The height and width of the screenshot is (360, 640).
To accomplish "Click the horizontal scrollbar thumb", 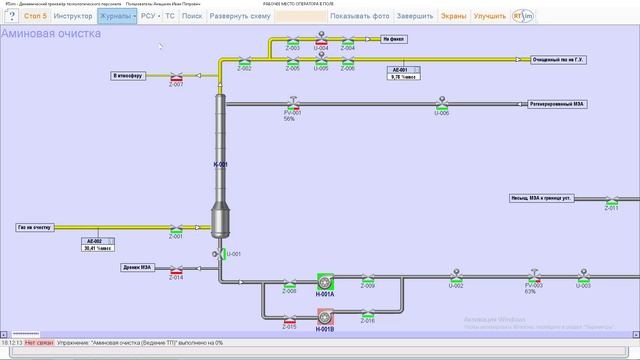I will pyautogui.click(x=26, y=334).
